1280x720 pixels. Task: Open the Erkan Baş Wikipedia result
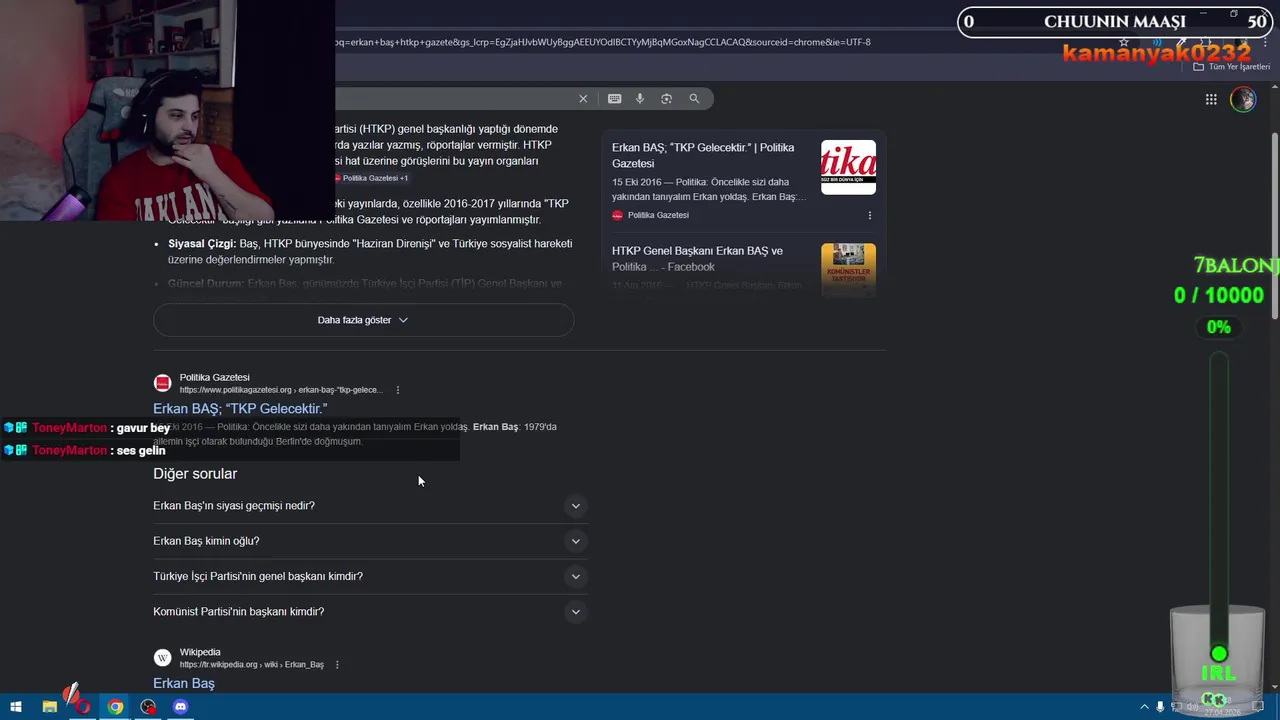click(184, 683)
